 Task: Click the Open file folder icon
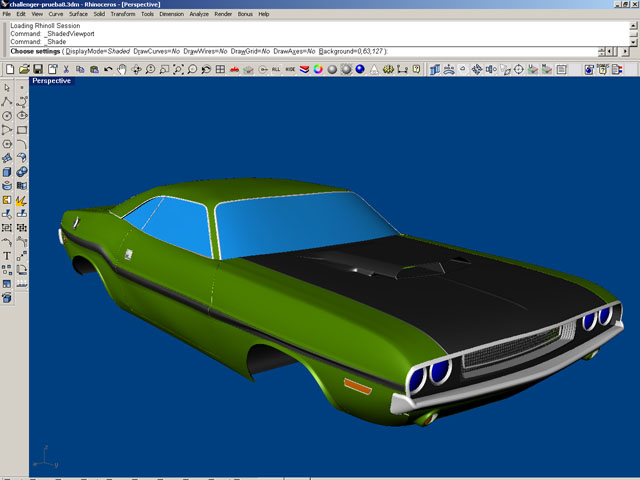[24, 69]
